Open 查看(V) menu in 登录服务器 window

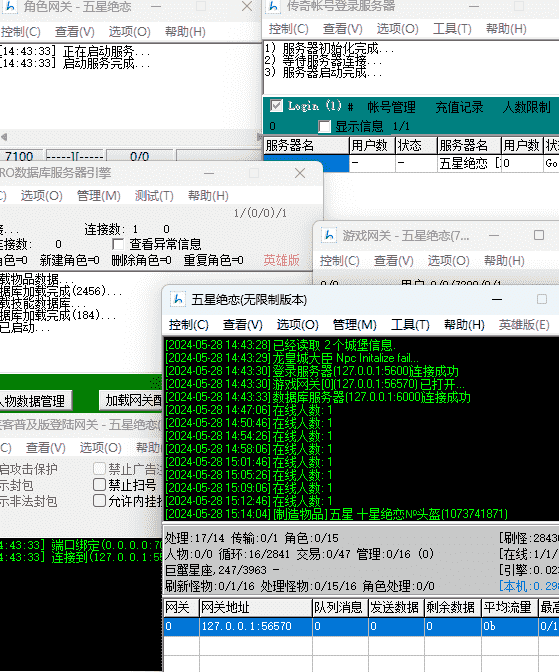(x=343, y=29)
